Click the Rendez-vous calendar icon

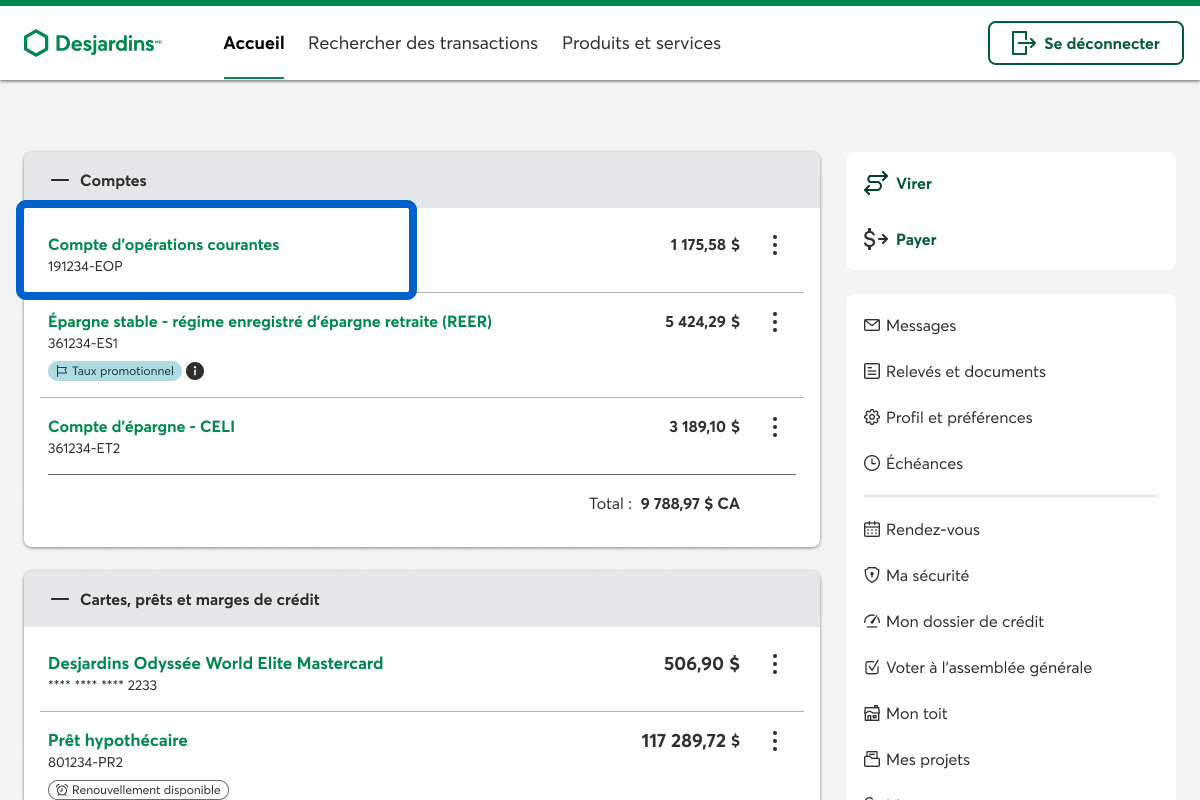pyautogui.click(x=872, y=530)
